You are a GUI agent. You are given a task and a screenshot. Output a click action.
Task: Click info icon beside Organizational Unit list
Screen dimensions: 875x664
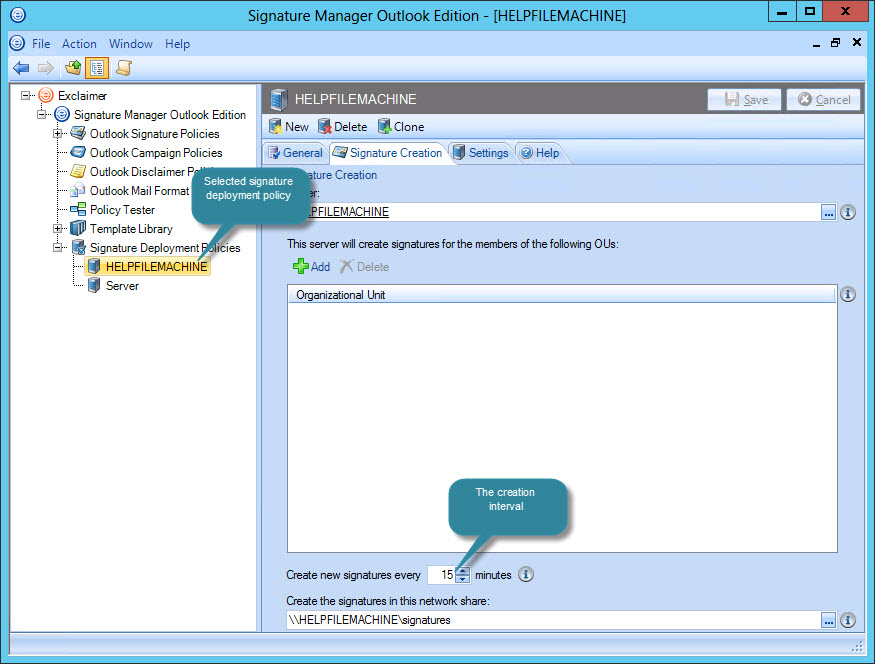(848, 294)
